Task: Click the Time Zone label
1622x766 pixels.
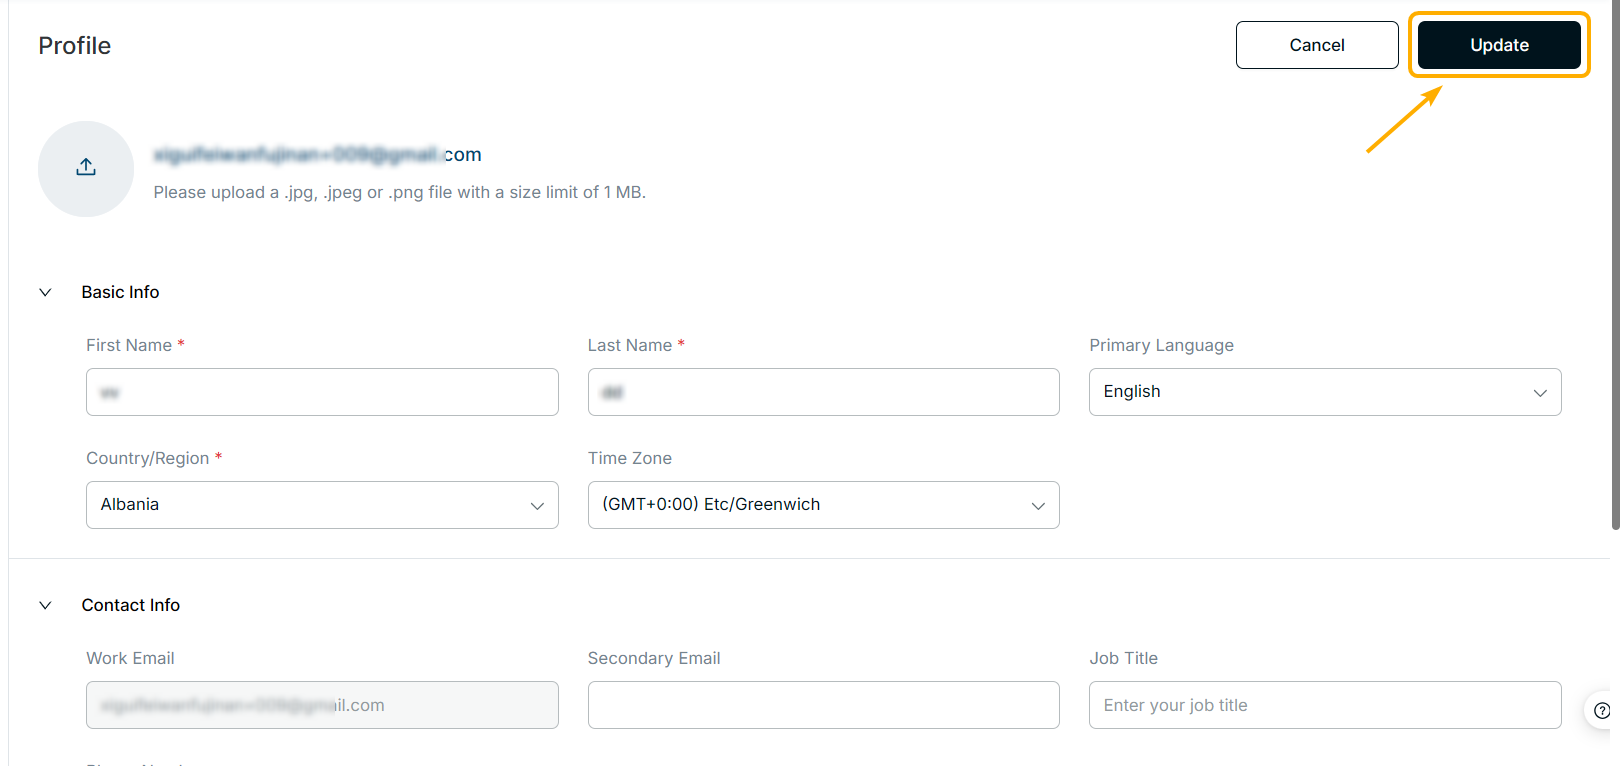Action: click(x=630, y=458)
